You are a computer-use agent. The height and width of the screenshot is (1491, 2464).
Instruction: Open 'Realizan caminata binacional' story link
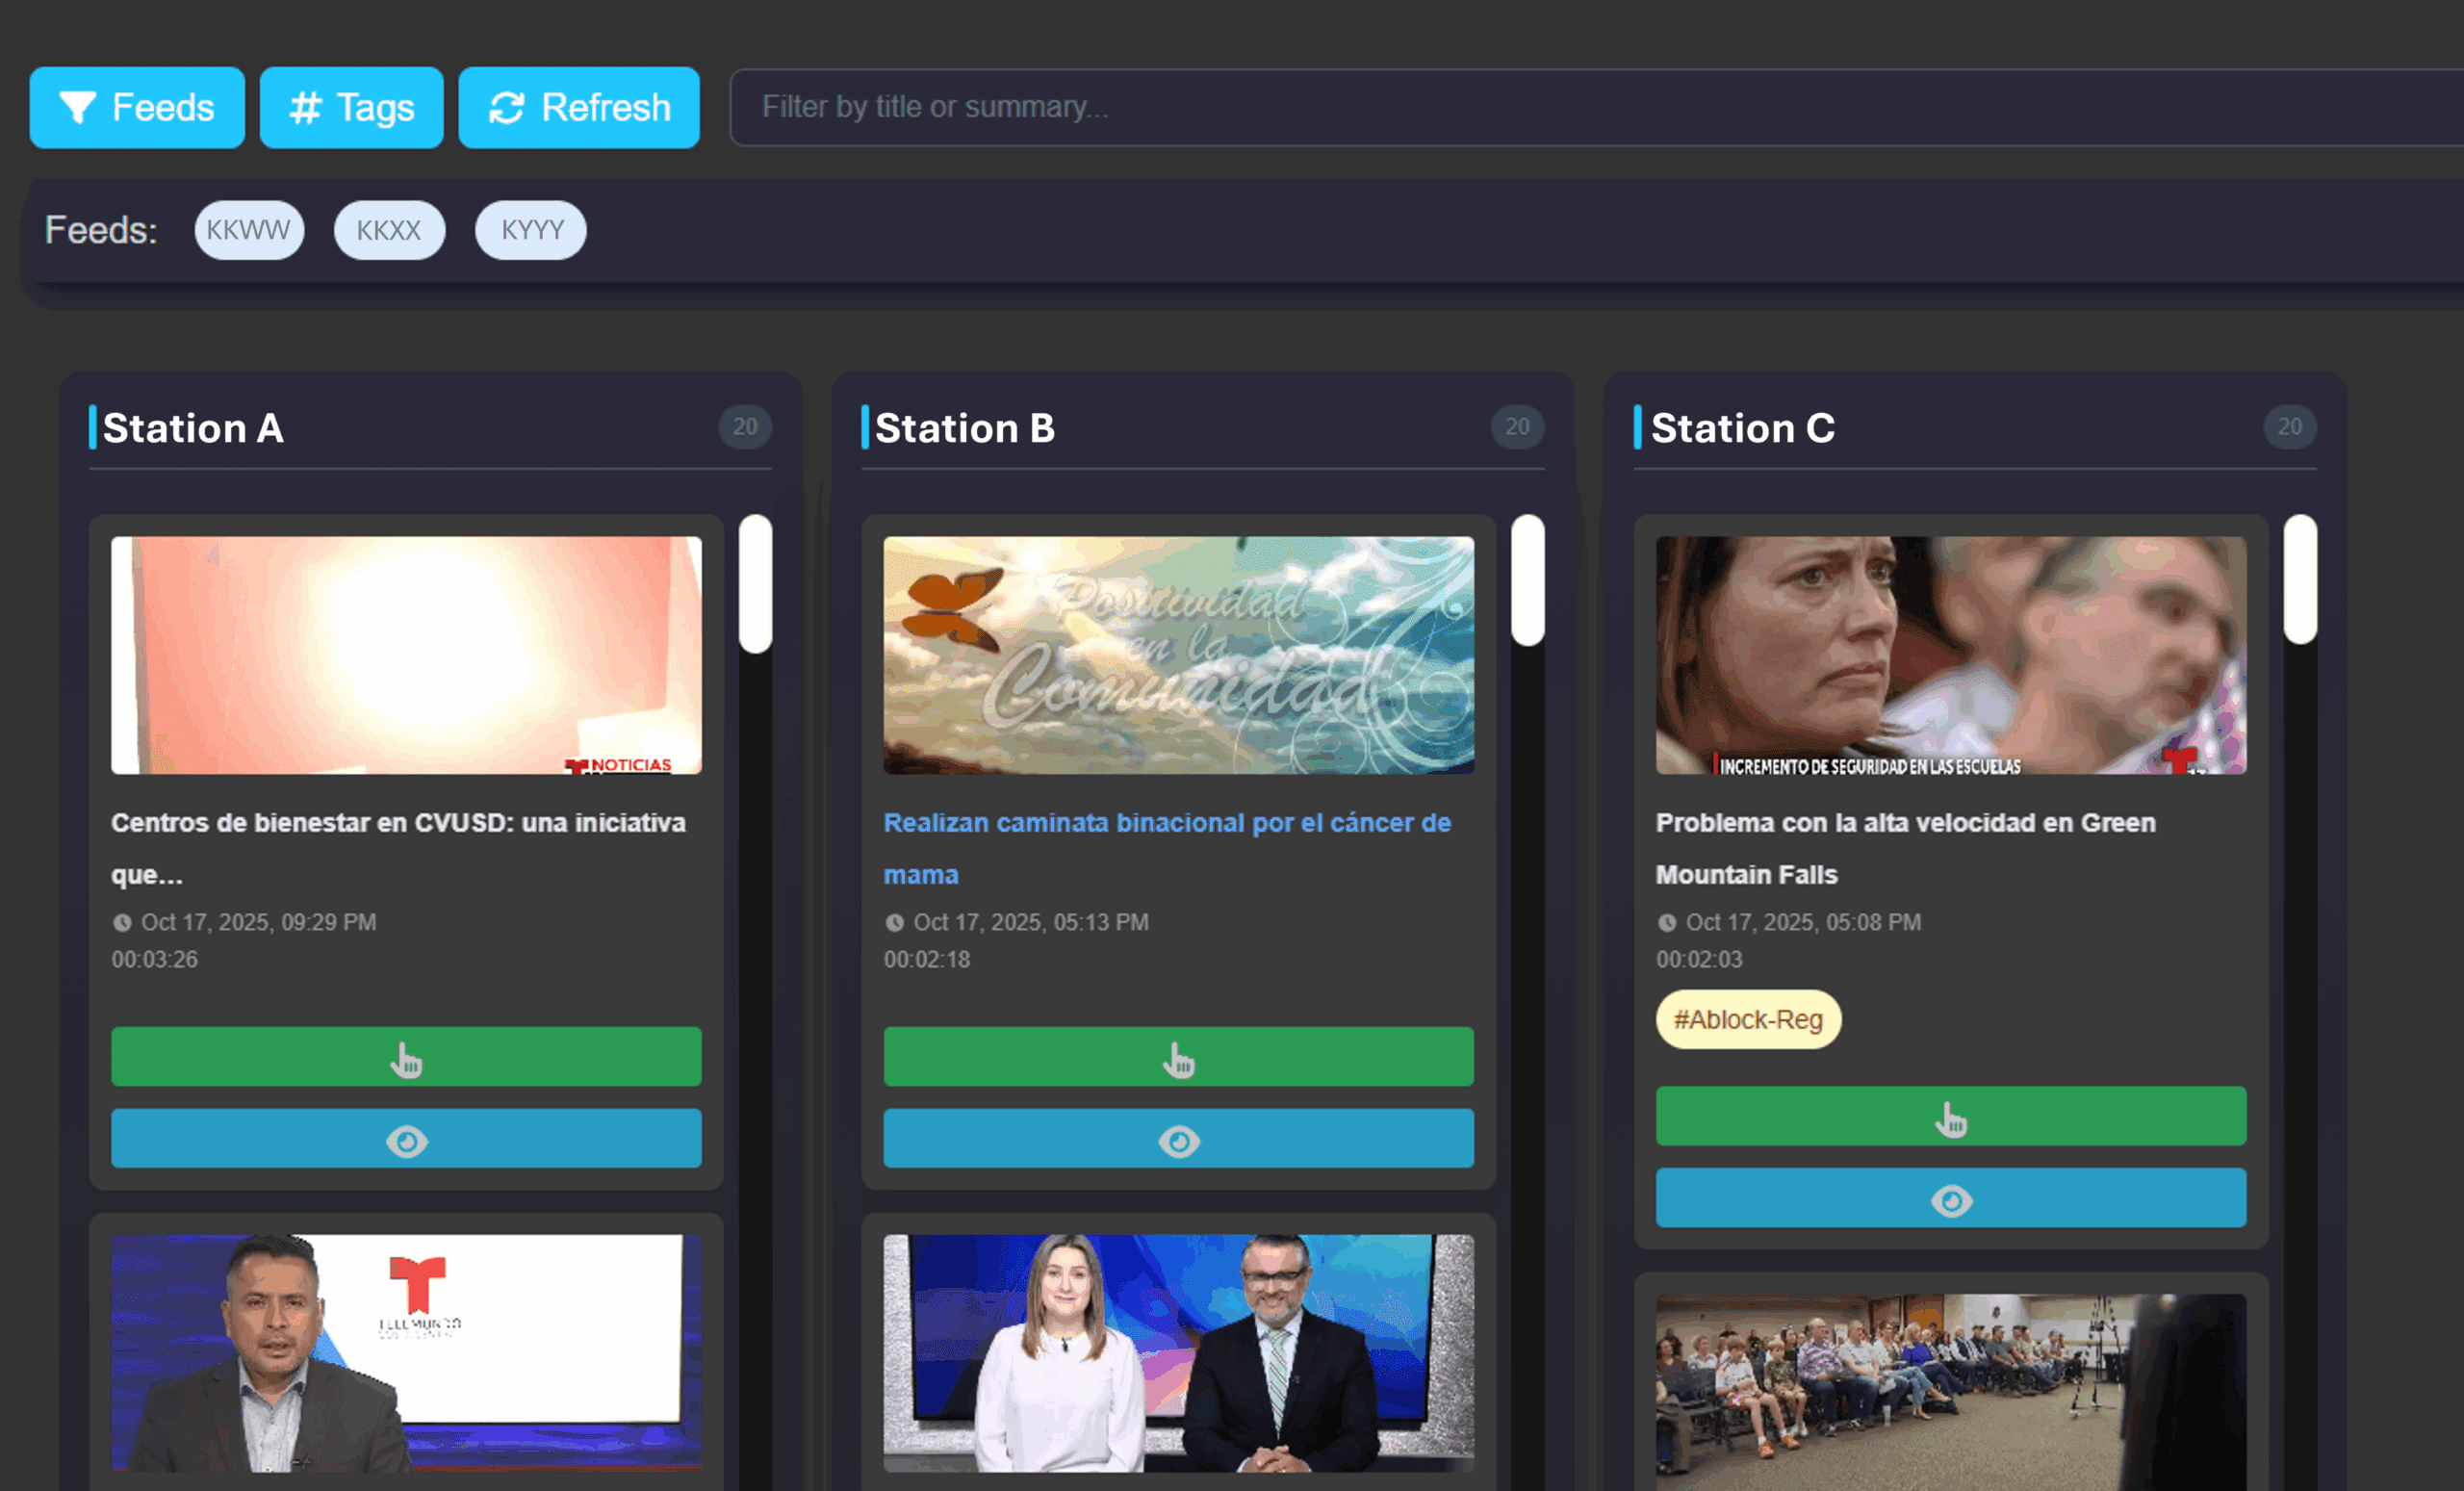tap(1166, 823)
